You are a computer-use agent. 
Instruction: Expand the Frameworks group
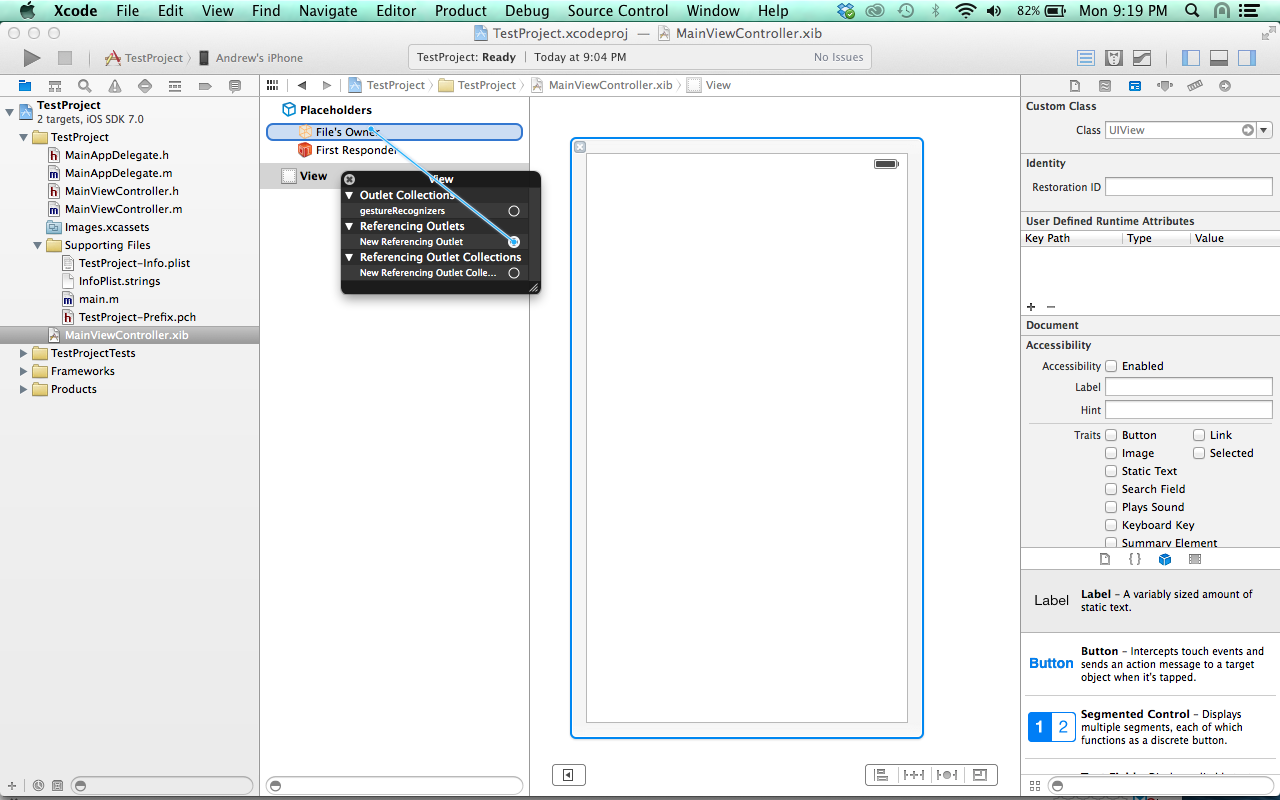coord(23,371)
